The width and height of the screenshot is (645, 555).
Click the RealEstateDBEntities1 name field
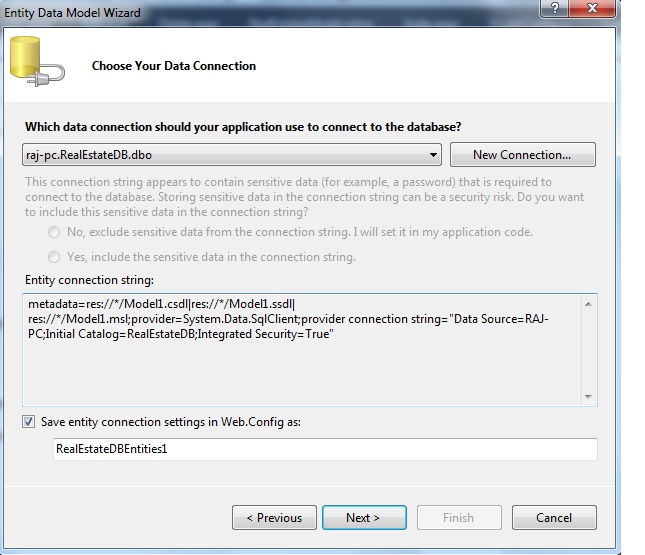tap(324, 449)
